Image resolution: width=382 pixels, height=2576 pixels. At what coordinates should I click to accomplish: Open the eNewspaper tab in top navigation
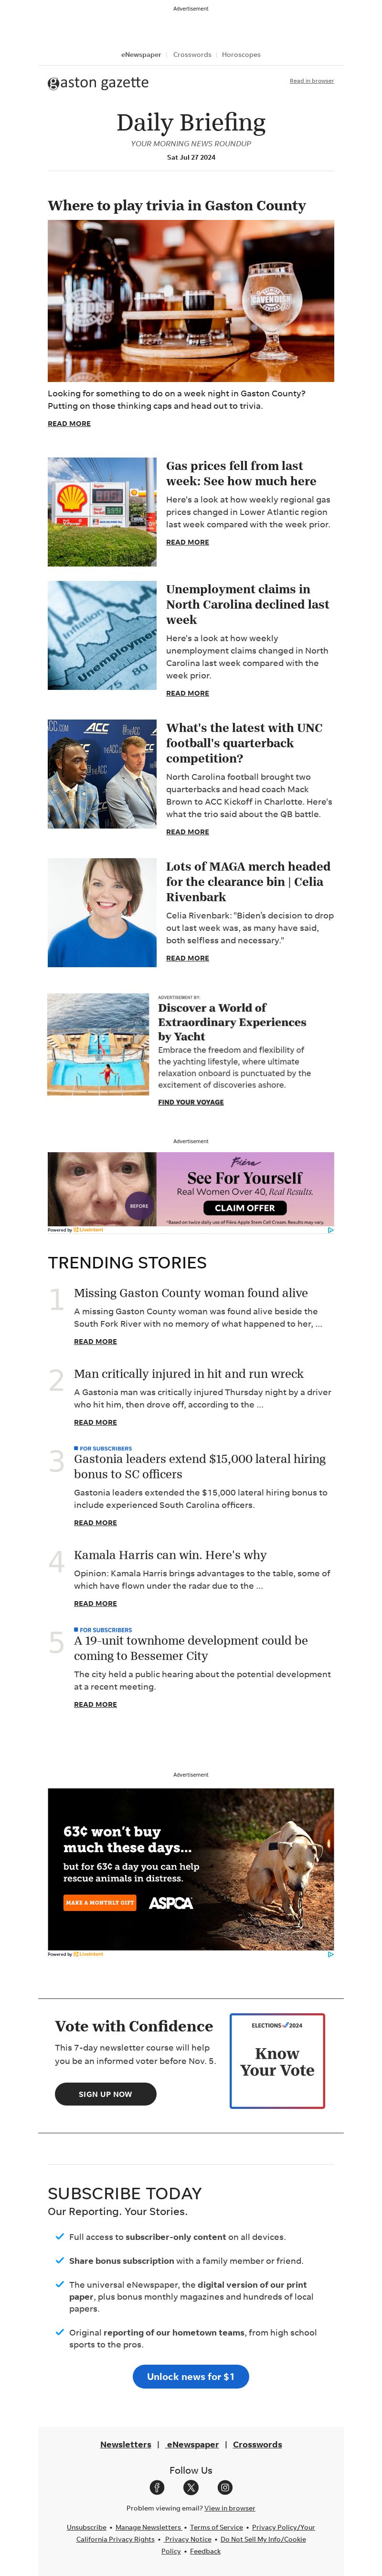(141, 55)
